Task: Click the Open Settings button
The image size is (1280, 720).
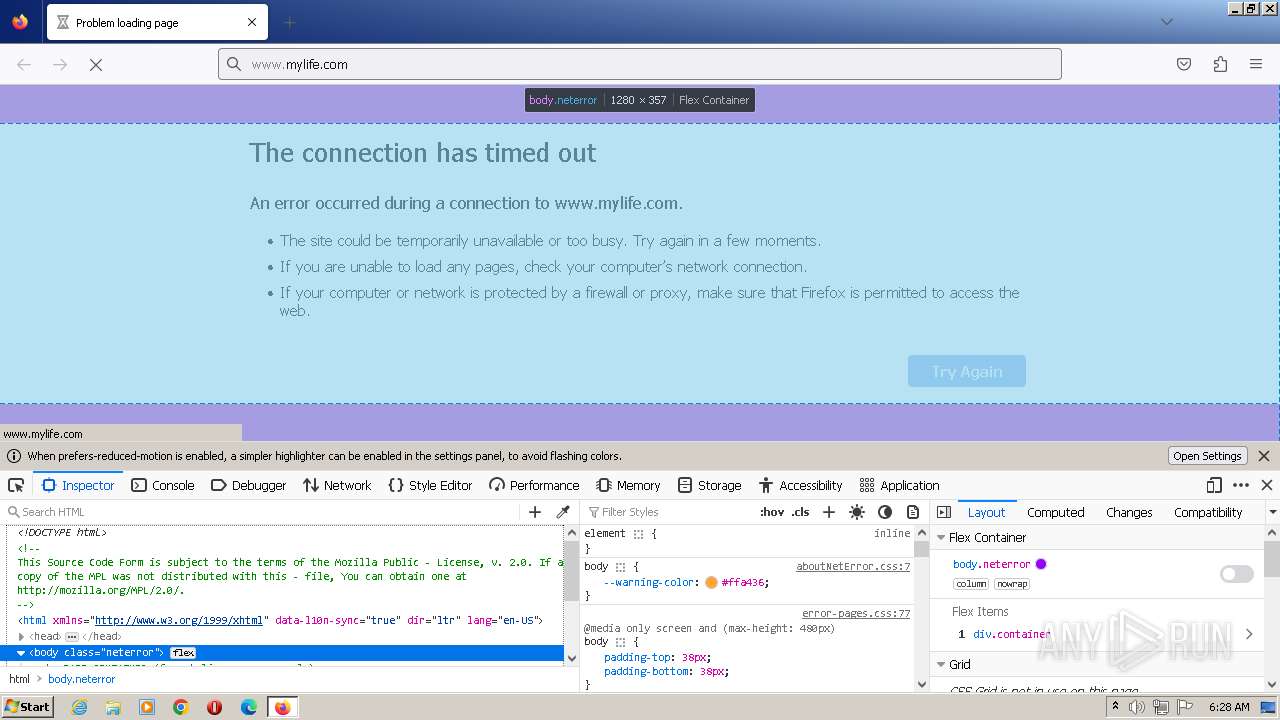Action: [1207, 456]
